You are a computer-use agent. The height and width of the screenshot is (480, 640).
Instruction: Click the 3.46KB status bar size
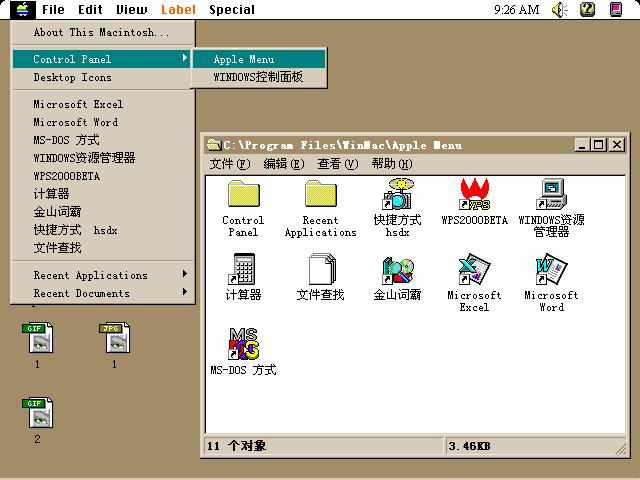click(469, 446)
